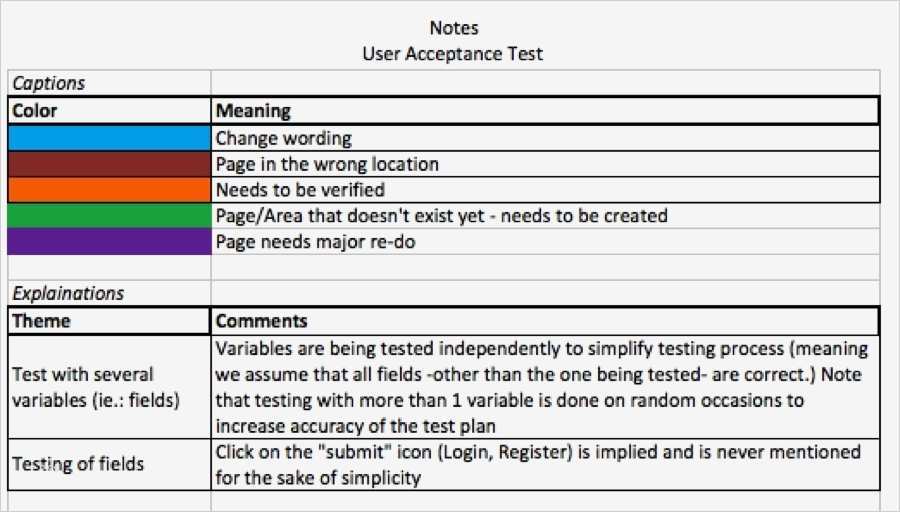The height and width of the screenshot is (512, 900).
Task: Select the "Notes" title text
Action: 452,28
